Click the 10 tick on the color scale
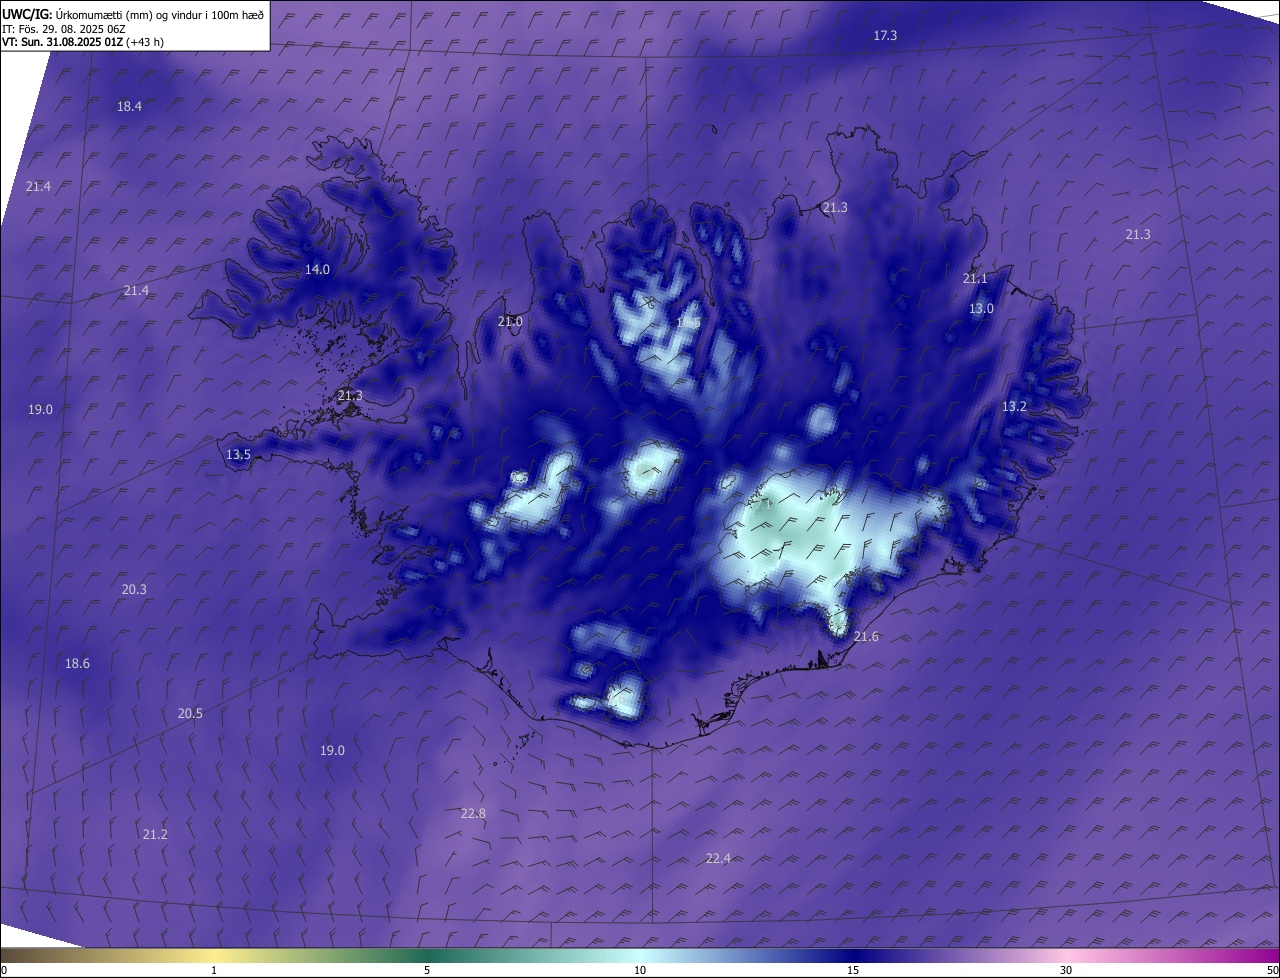The width and height of the screenshot is (1280, 978). (x=640, y=971)
